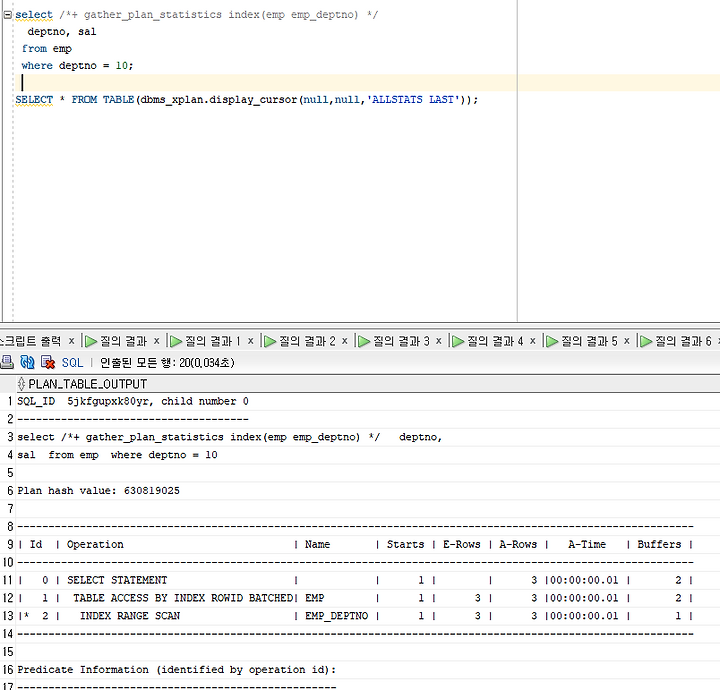Switch to the 질의 결과 5 tab

[x=589, y=341]
